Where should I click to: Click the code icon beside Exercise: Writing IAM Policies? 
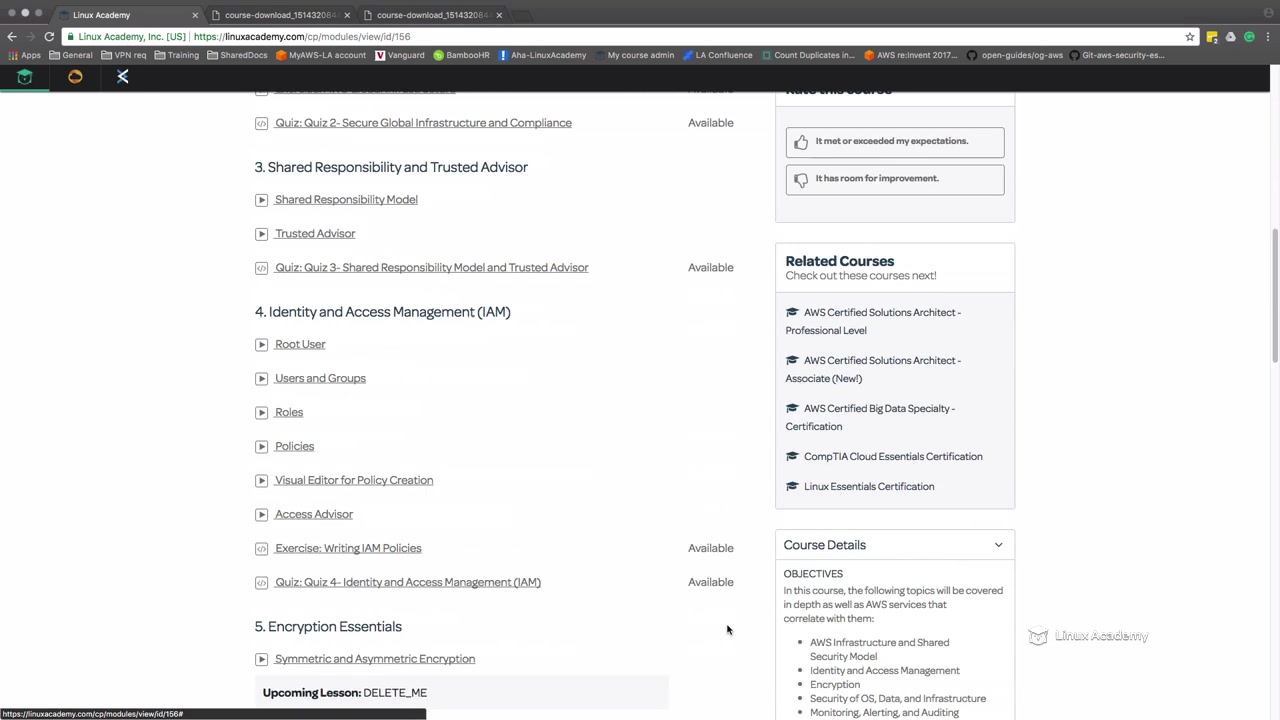(x=261, y=548)
